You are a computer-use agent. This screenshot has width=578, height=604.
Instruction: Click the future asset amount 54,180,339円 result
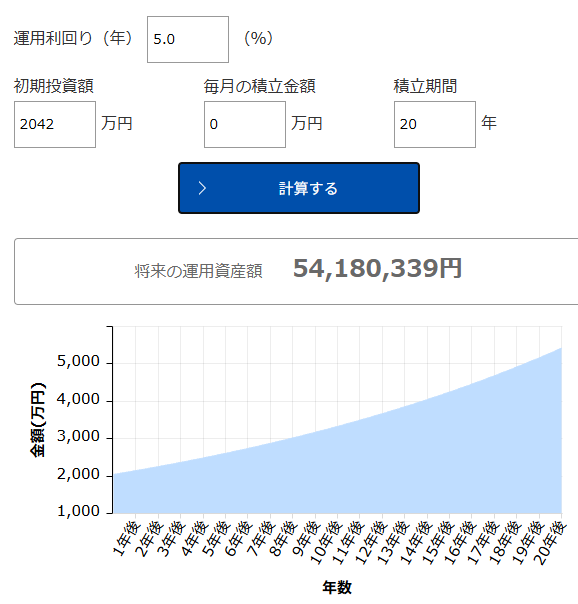point(377,268)
